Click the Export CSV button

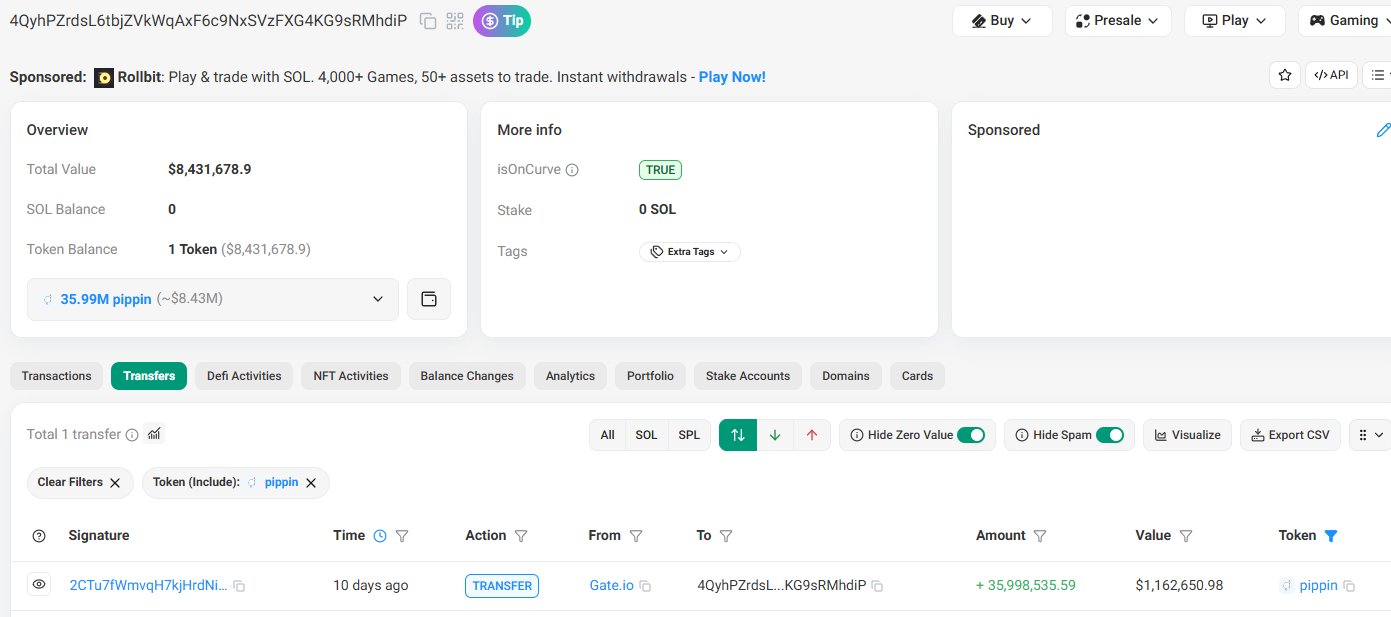point(1290,435)
